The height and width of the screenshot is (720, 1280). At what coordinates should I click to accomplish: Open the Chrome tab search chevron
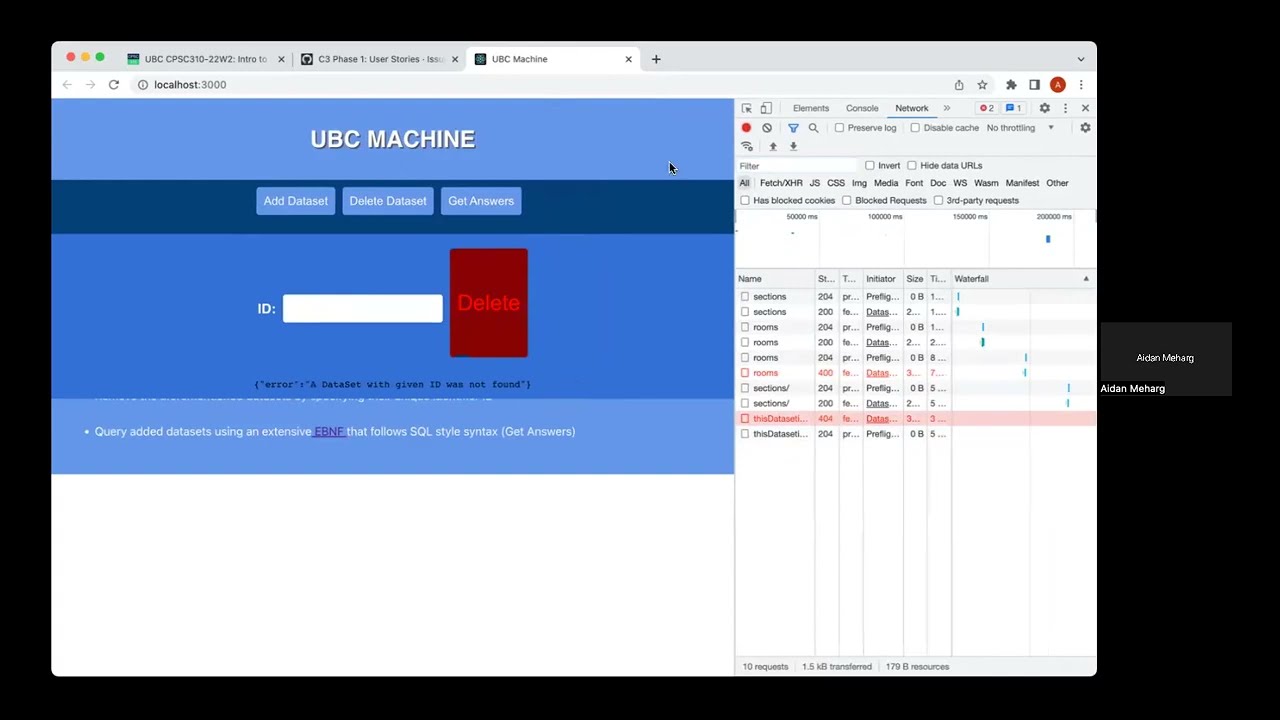(x=1081, y=59)
